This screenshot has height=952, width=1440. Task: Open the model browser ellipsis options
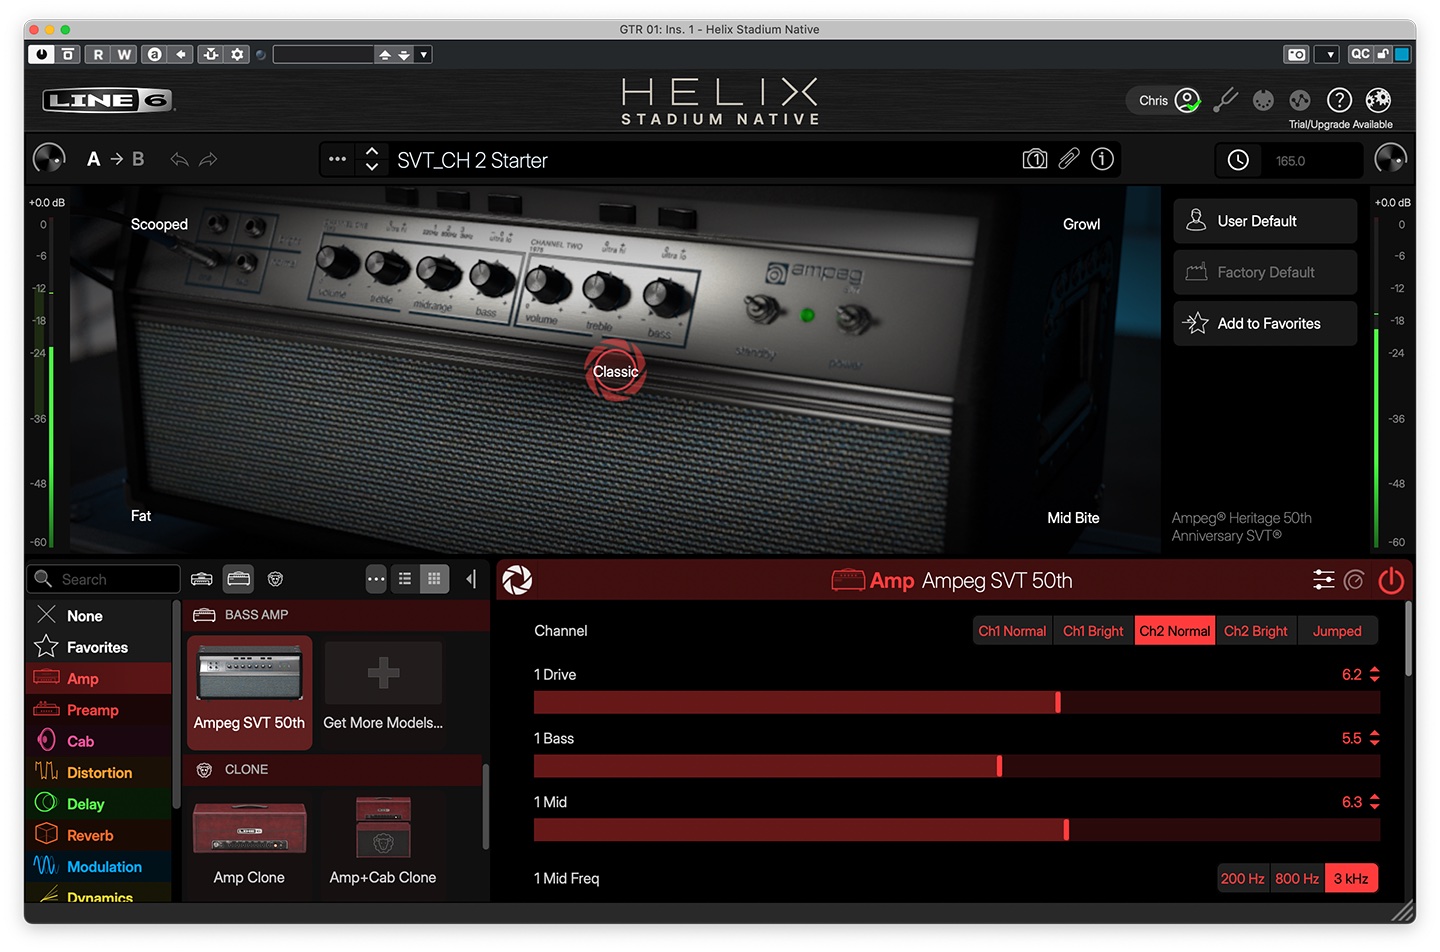click(376, 579)
